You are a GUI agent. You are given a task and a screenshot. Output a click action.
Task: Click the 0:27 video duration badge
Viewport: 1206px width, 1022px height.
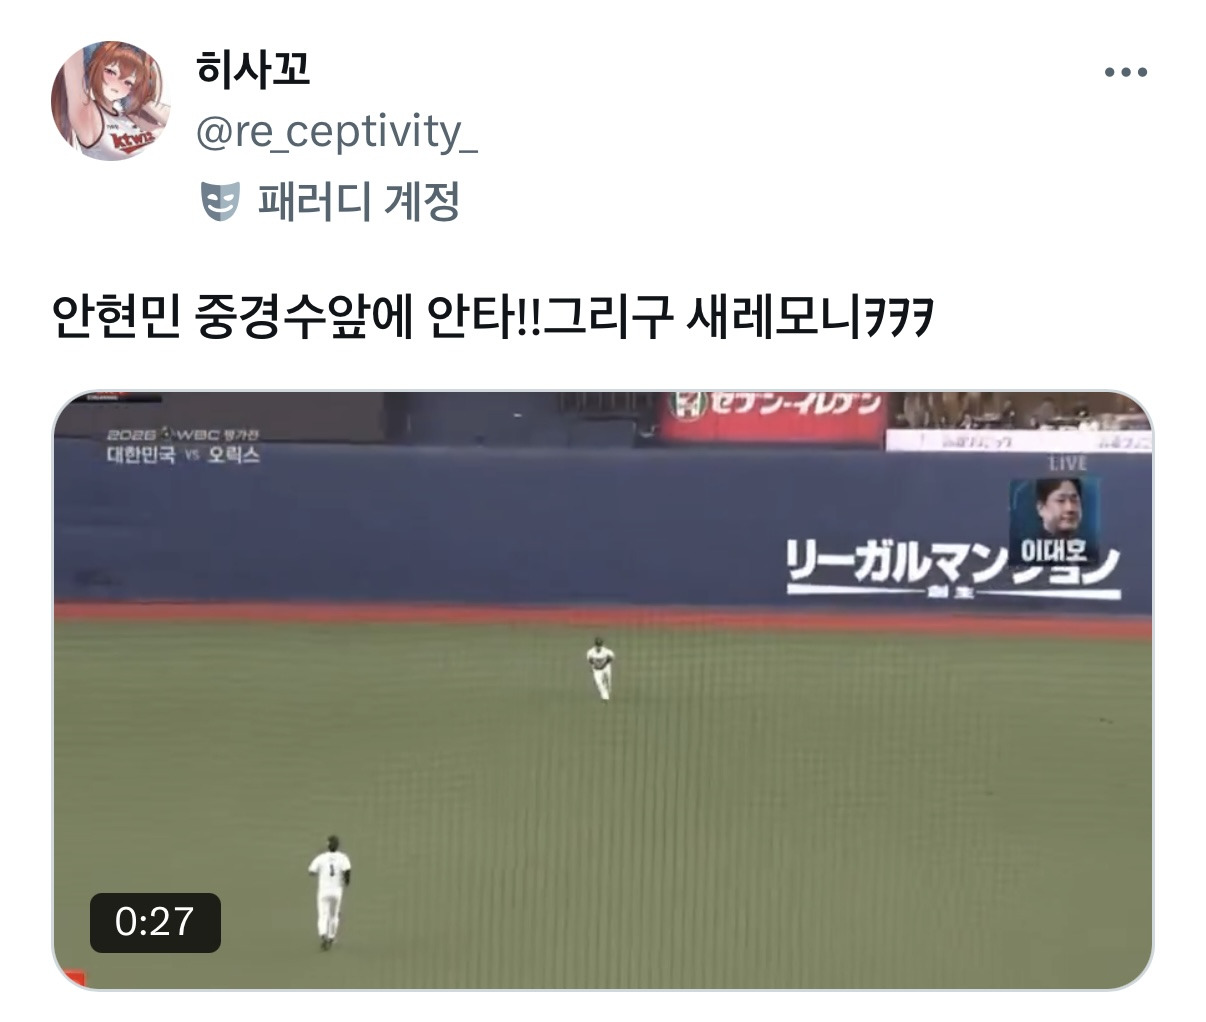pyautogui.click(x=155, y=922)
